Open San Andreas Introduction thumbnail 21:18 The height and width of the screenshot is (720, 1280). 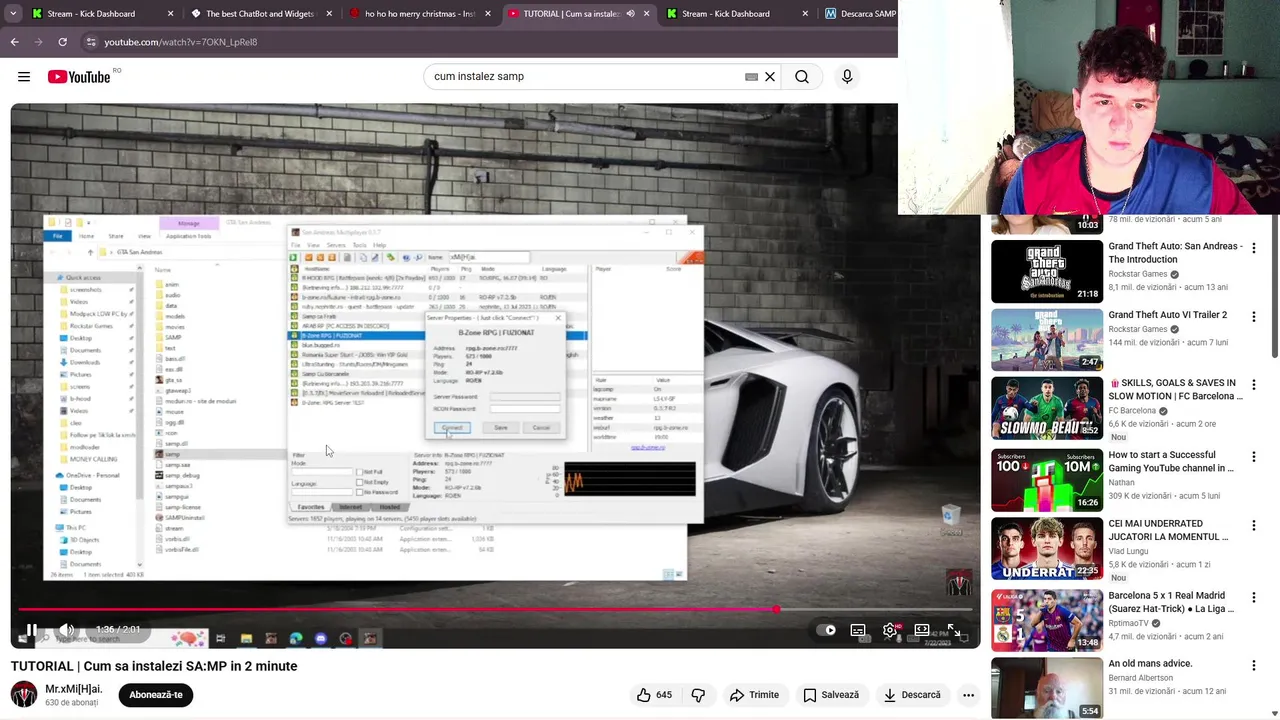[1047, 272]
